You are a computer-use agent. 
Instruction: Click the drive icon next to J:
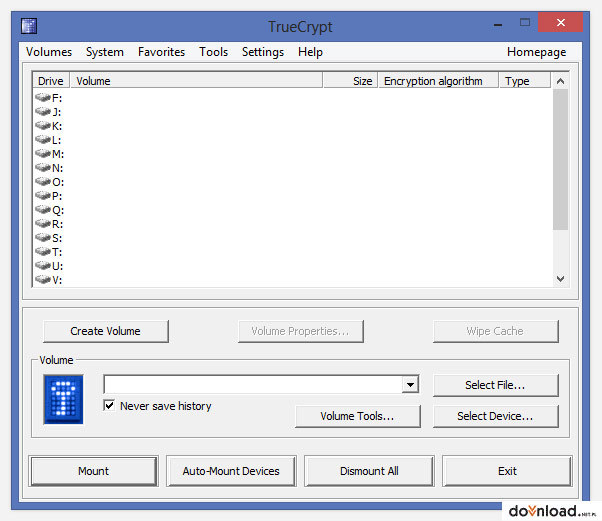pos(43,111)
